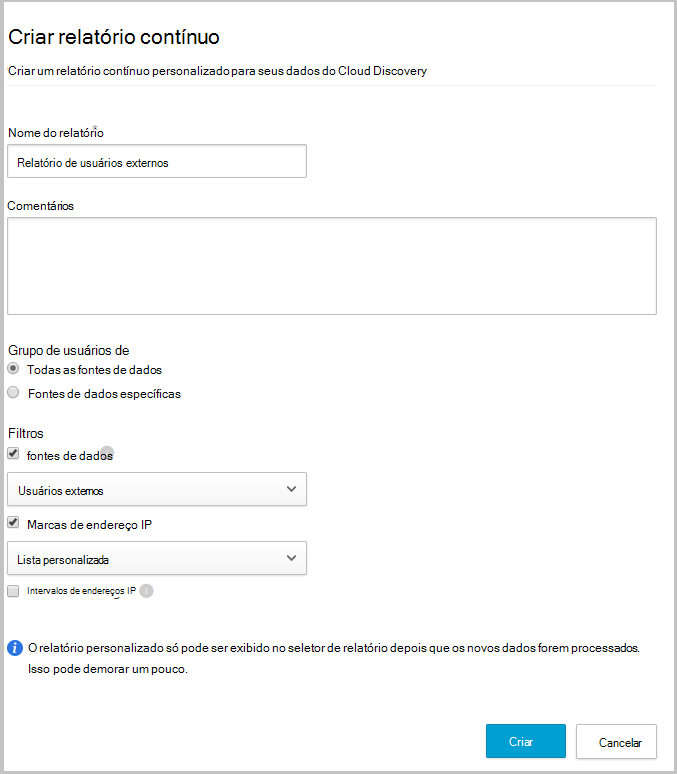Viewport: 677px width, 774px height.
Task: Enable the Intervalos de endereços IP checkbox
Action: 13,591
